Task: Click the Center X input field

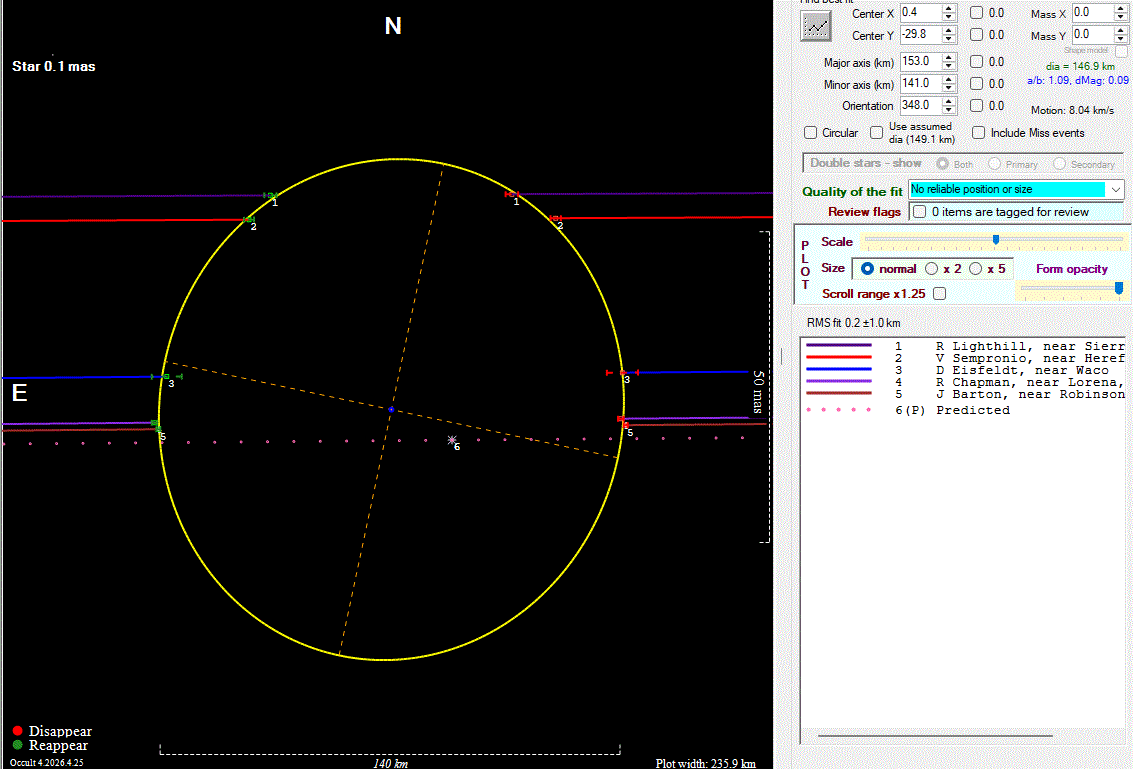Action: tap(921, 12)
